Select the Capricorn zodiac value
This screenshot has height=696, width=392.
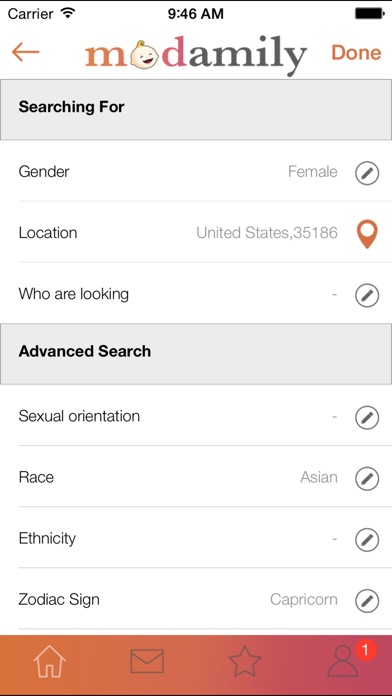(304, 600)
